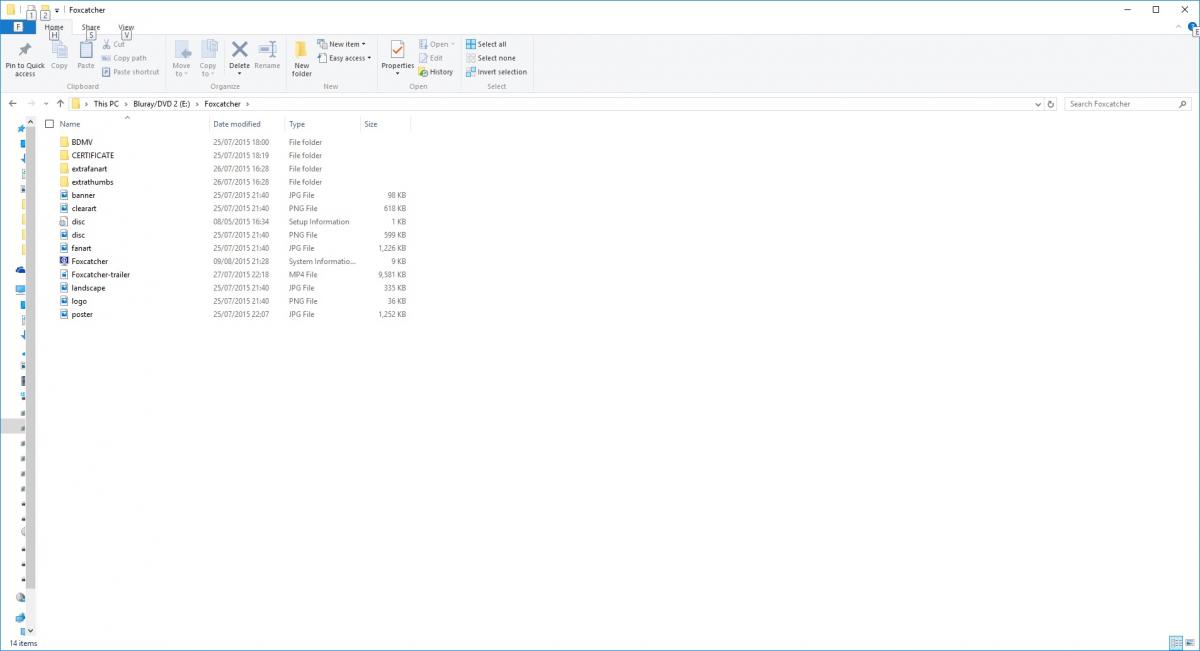The height and width of the screenshot is (651, 1200).
Task: Sort by Date modified column
Action: click(236, 124)
